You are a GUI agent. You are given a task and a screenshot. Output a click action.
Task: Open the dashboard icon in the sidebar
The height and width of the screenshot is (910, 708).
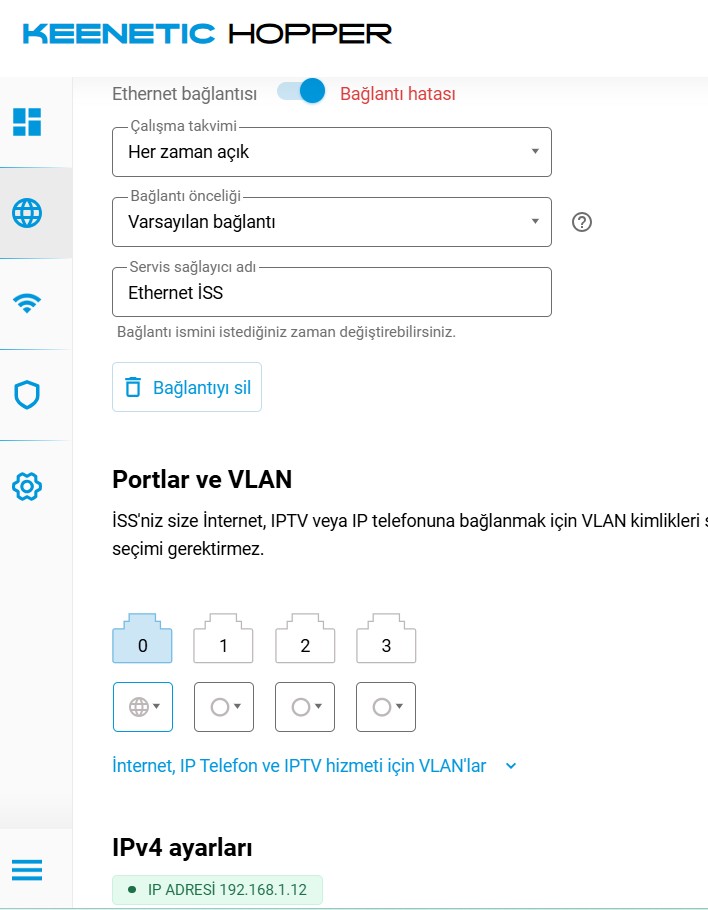(27, 122)
